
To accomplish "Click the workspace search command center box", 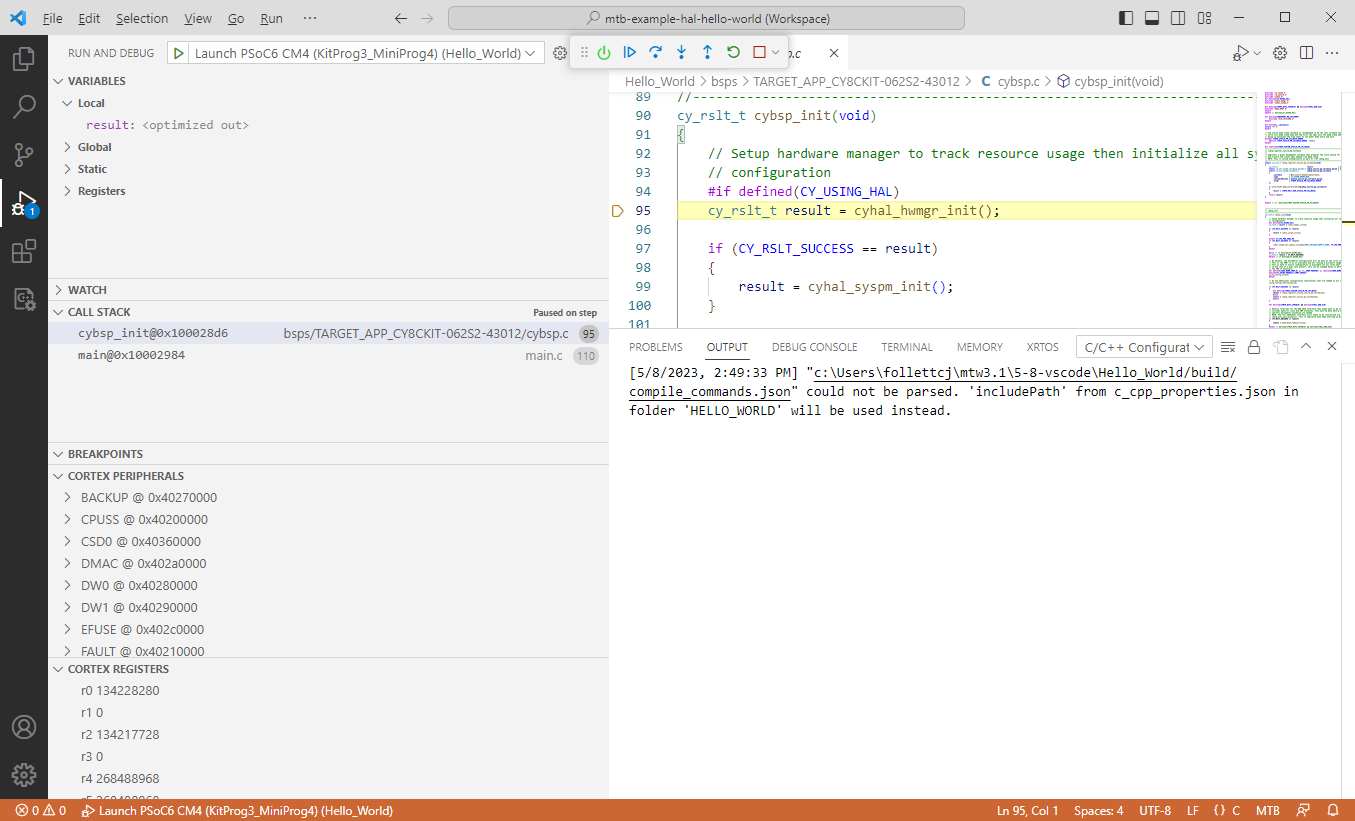I will point(706,18).
